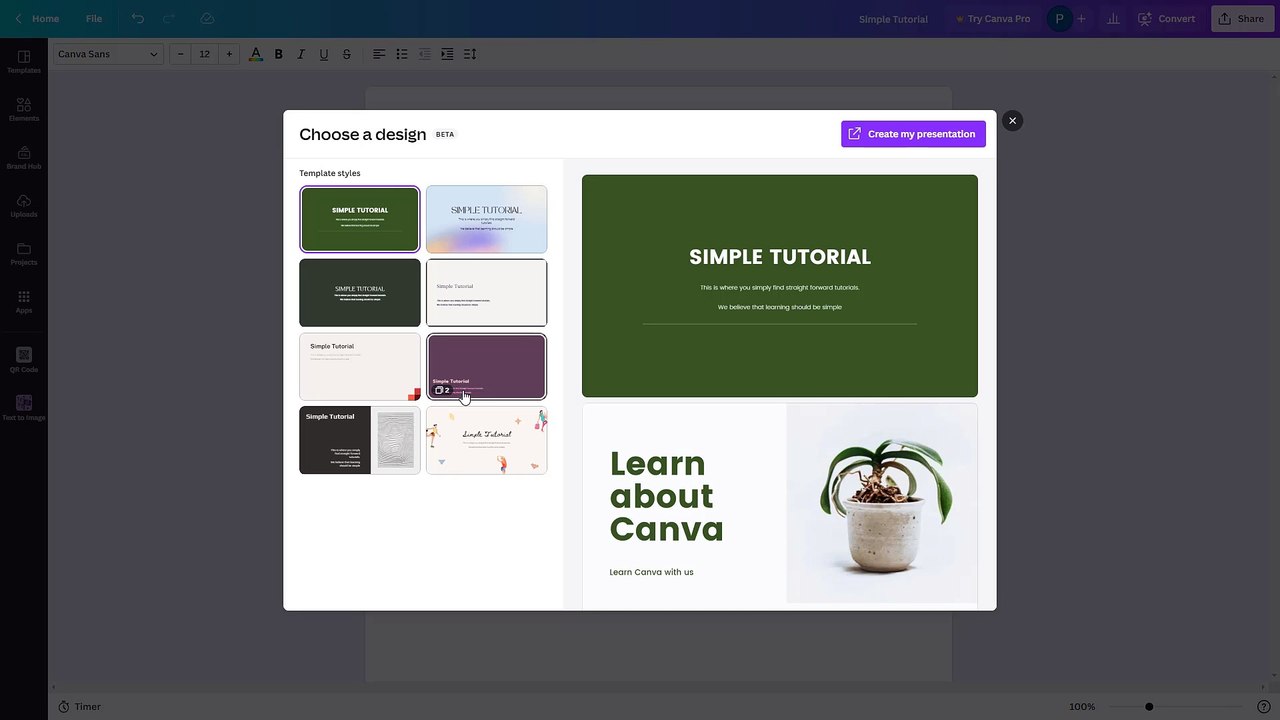This screenshot has width=1280, height=720.
Task: Toggle italic formatting
Action: [301, 54]
